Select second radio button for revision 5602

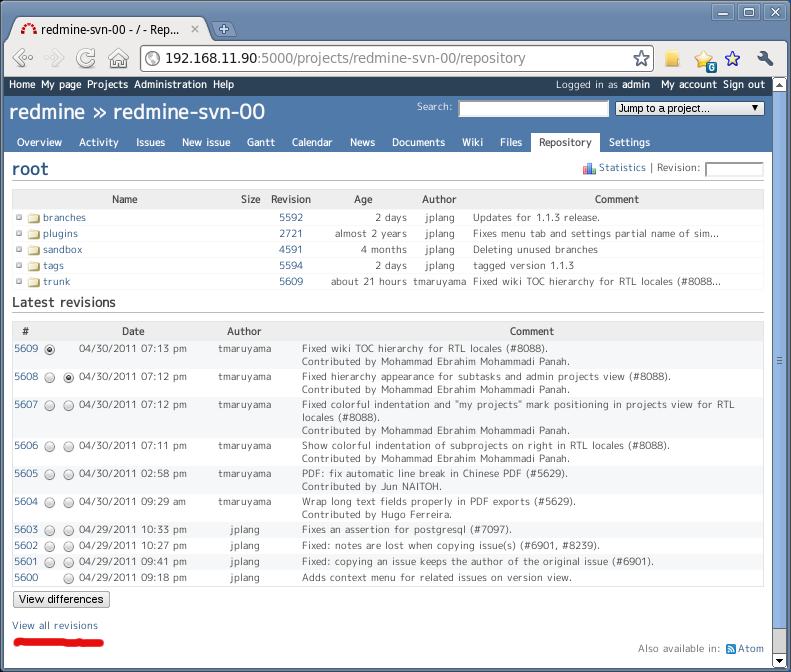click(x=69, y=546)
